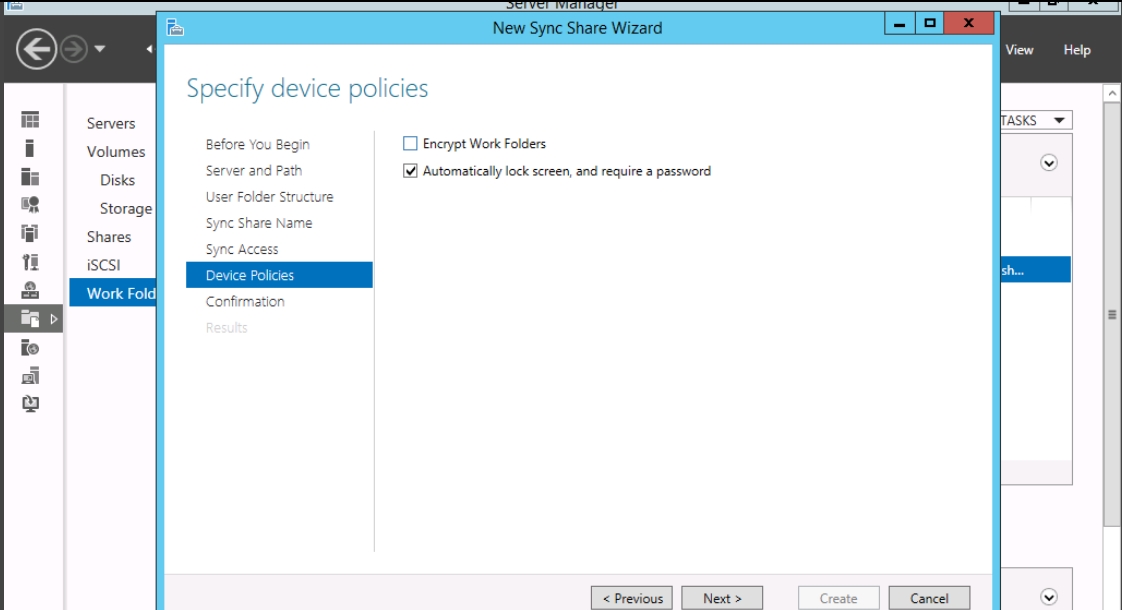This screenshot has height=610, width=1122.
Task: Click the wizard icon in the title bar
Action: tap(175, 28)
